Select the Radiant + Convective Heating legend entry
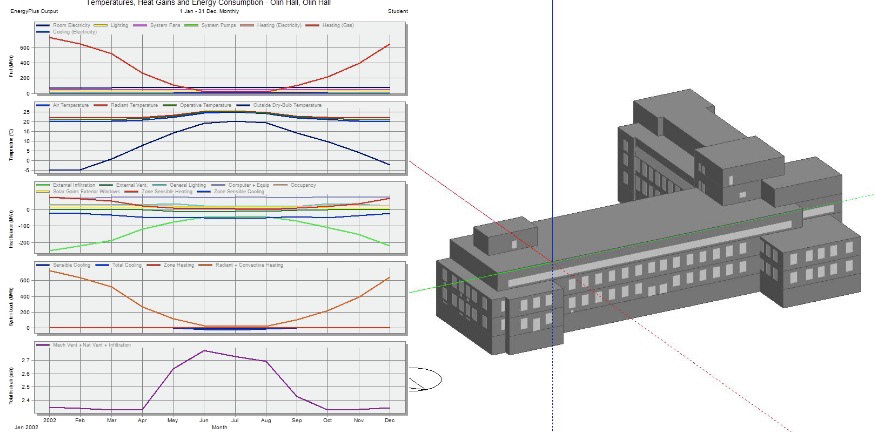The height and width of the screenshot is (432, 875). click(240, 265)
